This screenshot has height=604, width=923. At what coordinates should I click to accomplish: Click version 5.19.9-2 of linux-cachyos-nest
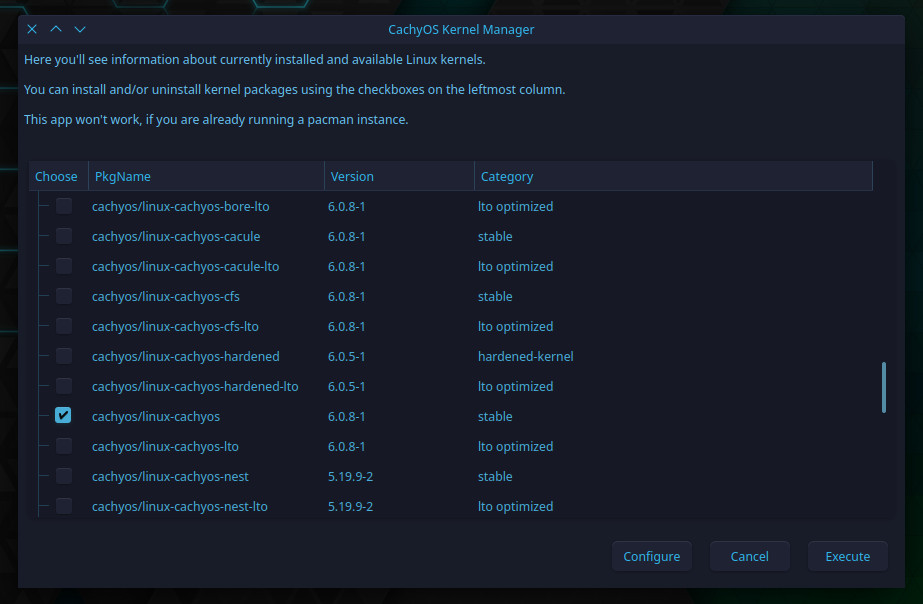point(350,477)
